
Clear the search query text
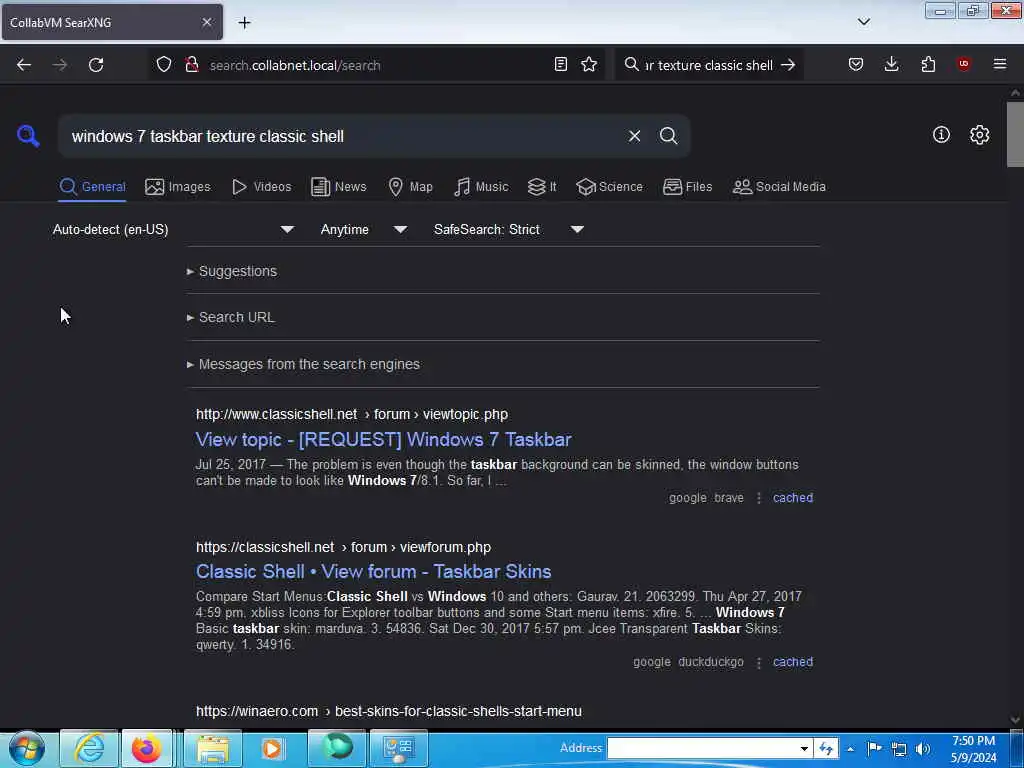pos(634,136)
